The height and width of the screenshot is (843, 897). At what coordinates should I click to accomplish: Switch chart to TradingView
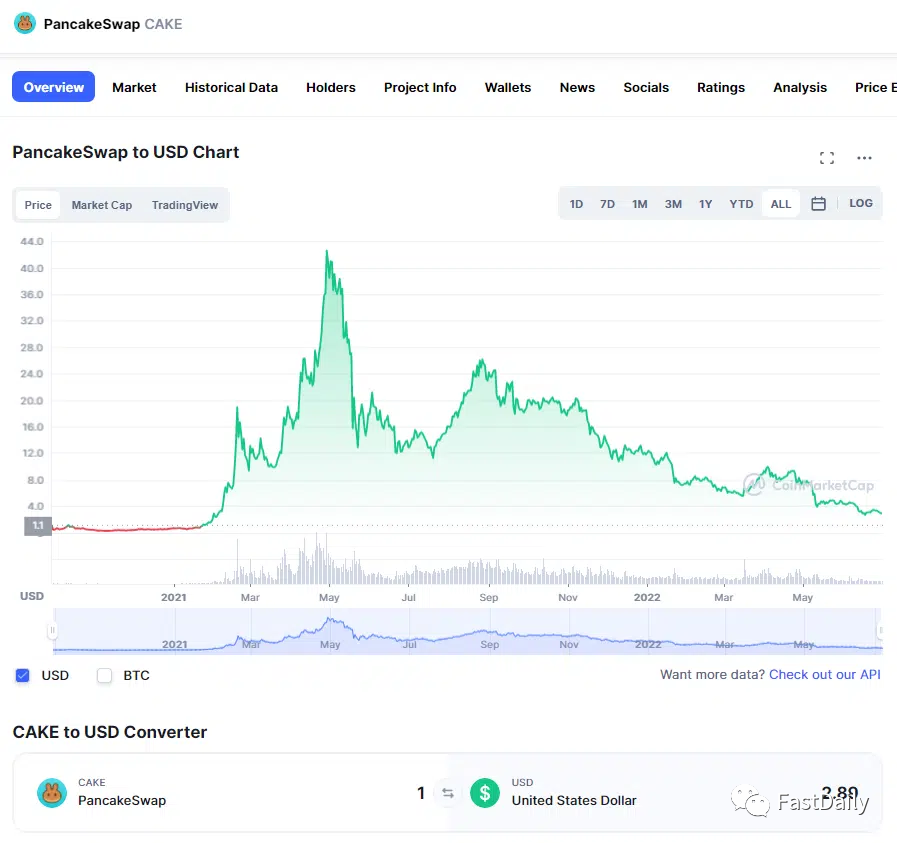coord(185,205)
